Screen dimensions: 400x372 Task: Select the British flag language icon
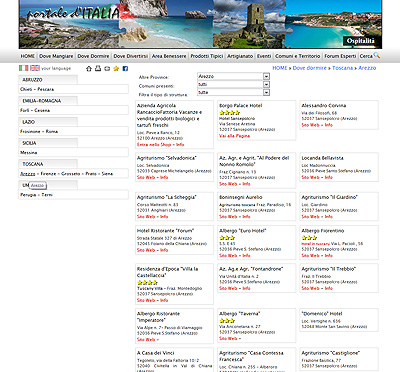pos(35,68)
